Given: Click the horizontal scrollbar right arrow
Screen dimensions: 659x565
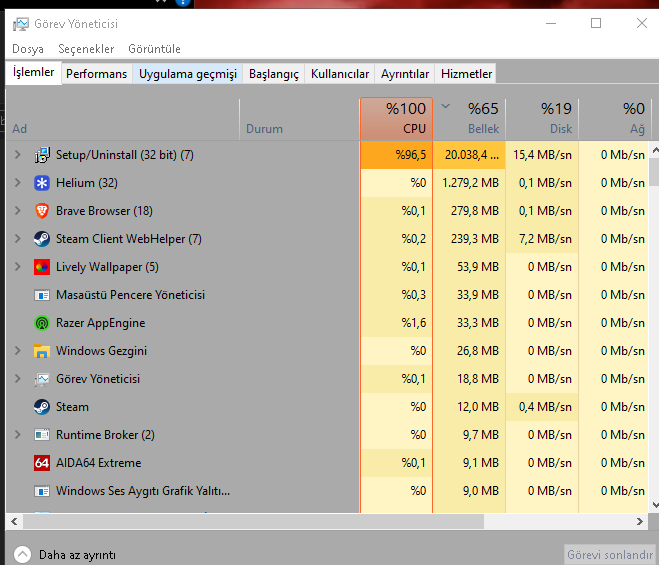Looking at the screenshot, I should pos(640,522).
